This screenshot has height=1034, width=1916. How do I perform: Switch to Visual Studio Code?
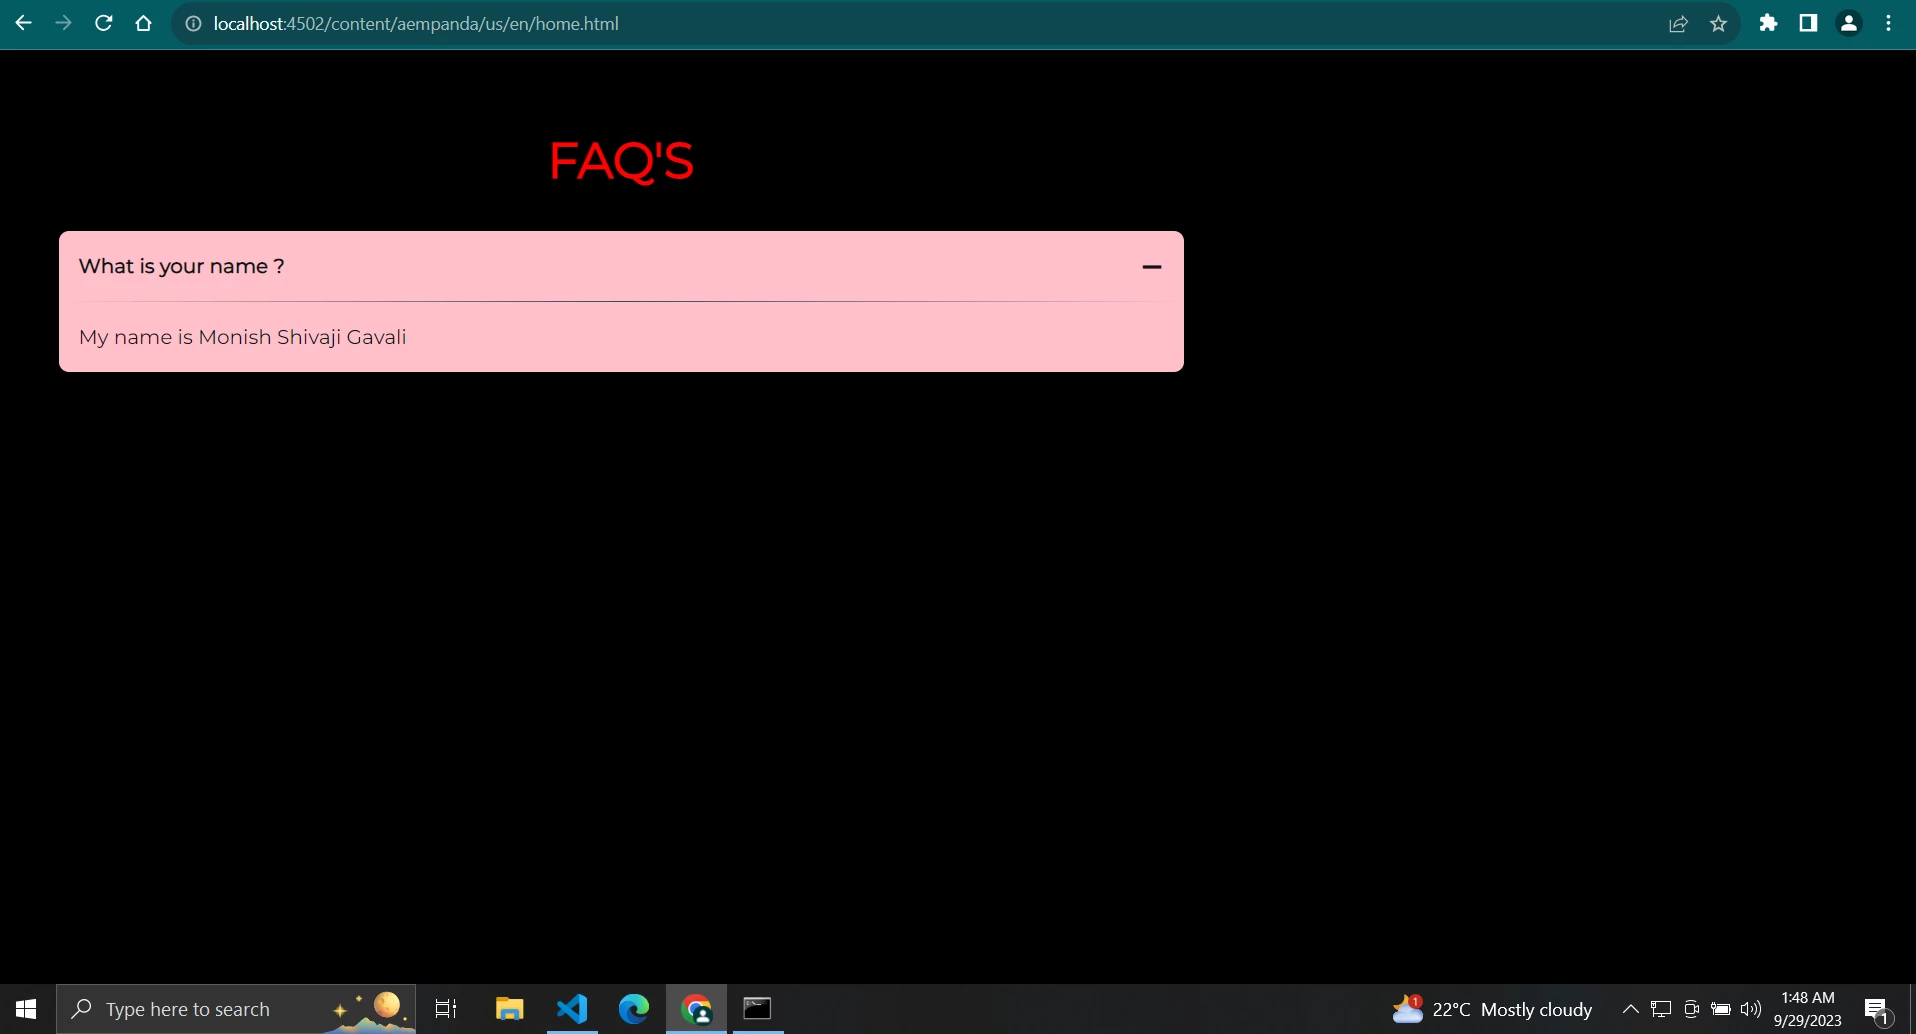(x=572, y=1009)
